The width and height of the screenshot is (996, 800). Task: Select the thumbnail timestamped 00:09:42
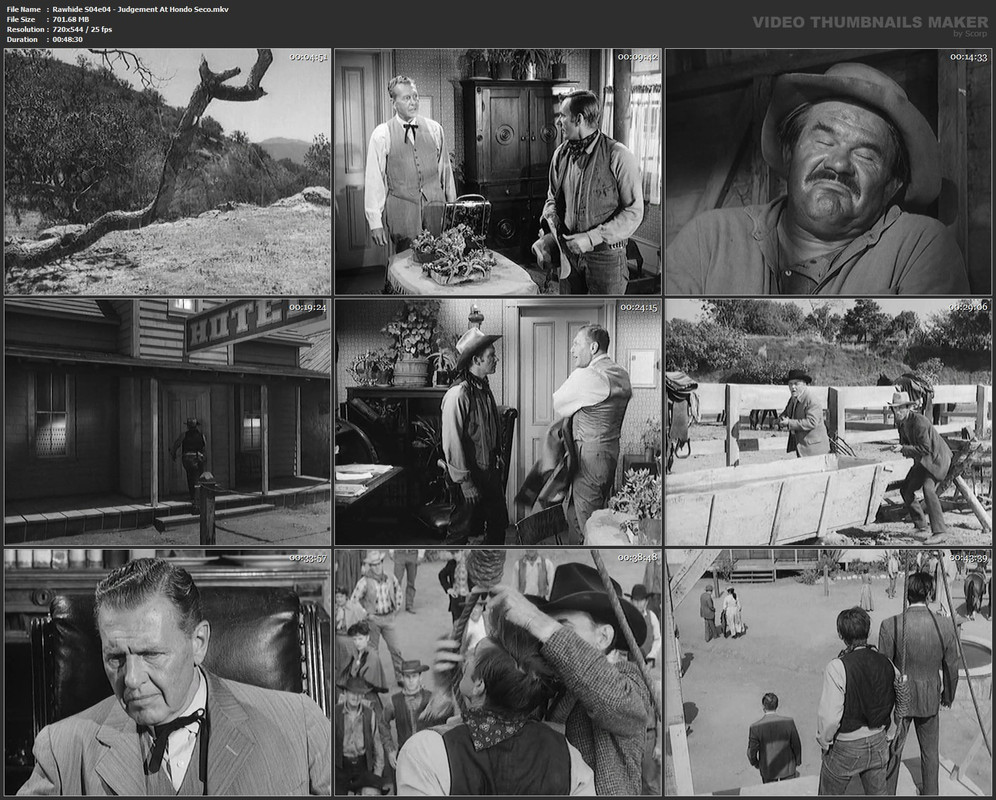(498, 172)
